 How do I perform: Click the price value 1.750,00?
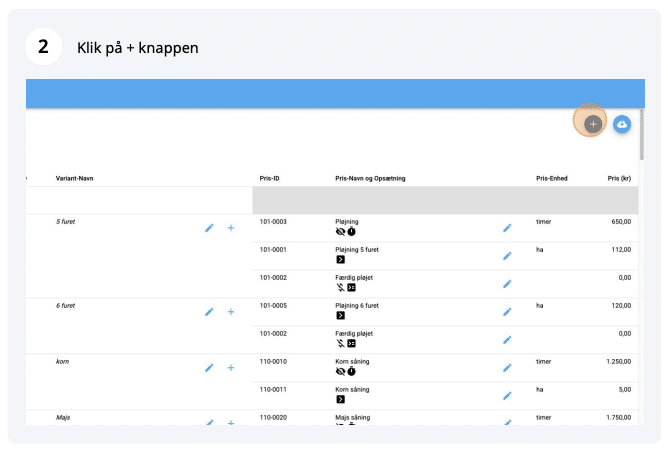[619, 418]
